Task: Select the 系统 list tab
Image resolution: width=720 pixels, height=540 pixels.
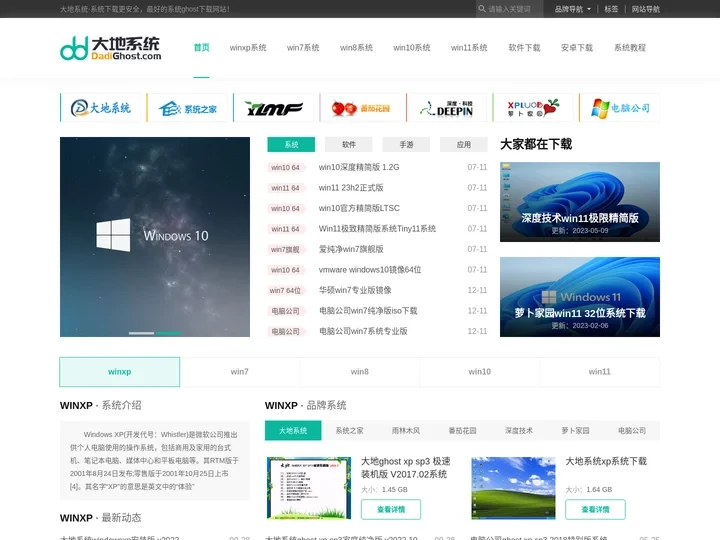Action: 291,145
